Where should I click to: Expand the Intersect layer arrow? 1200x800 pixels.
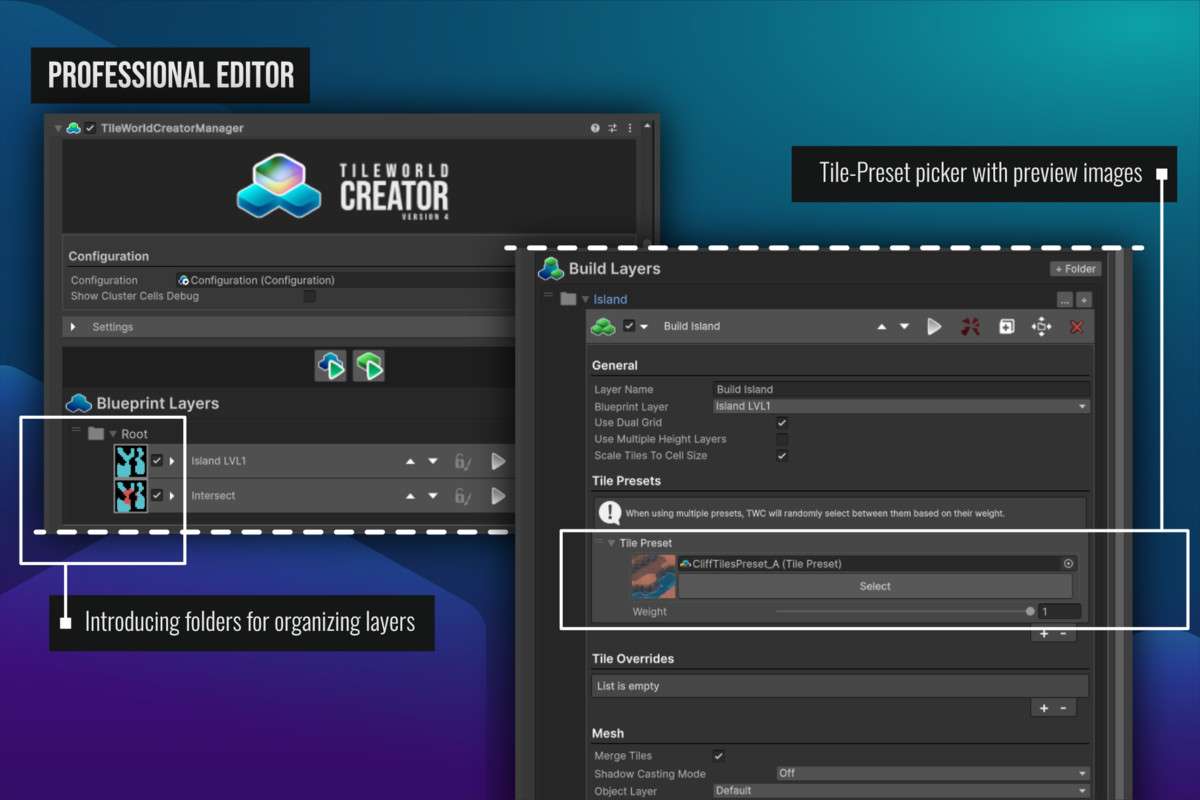172,495
